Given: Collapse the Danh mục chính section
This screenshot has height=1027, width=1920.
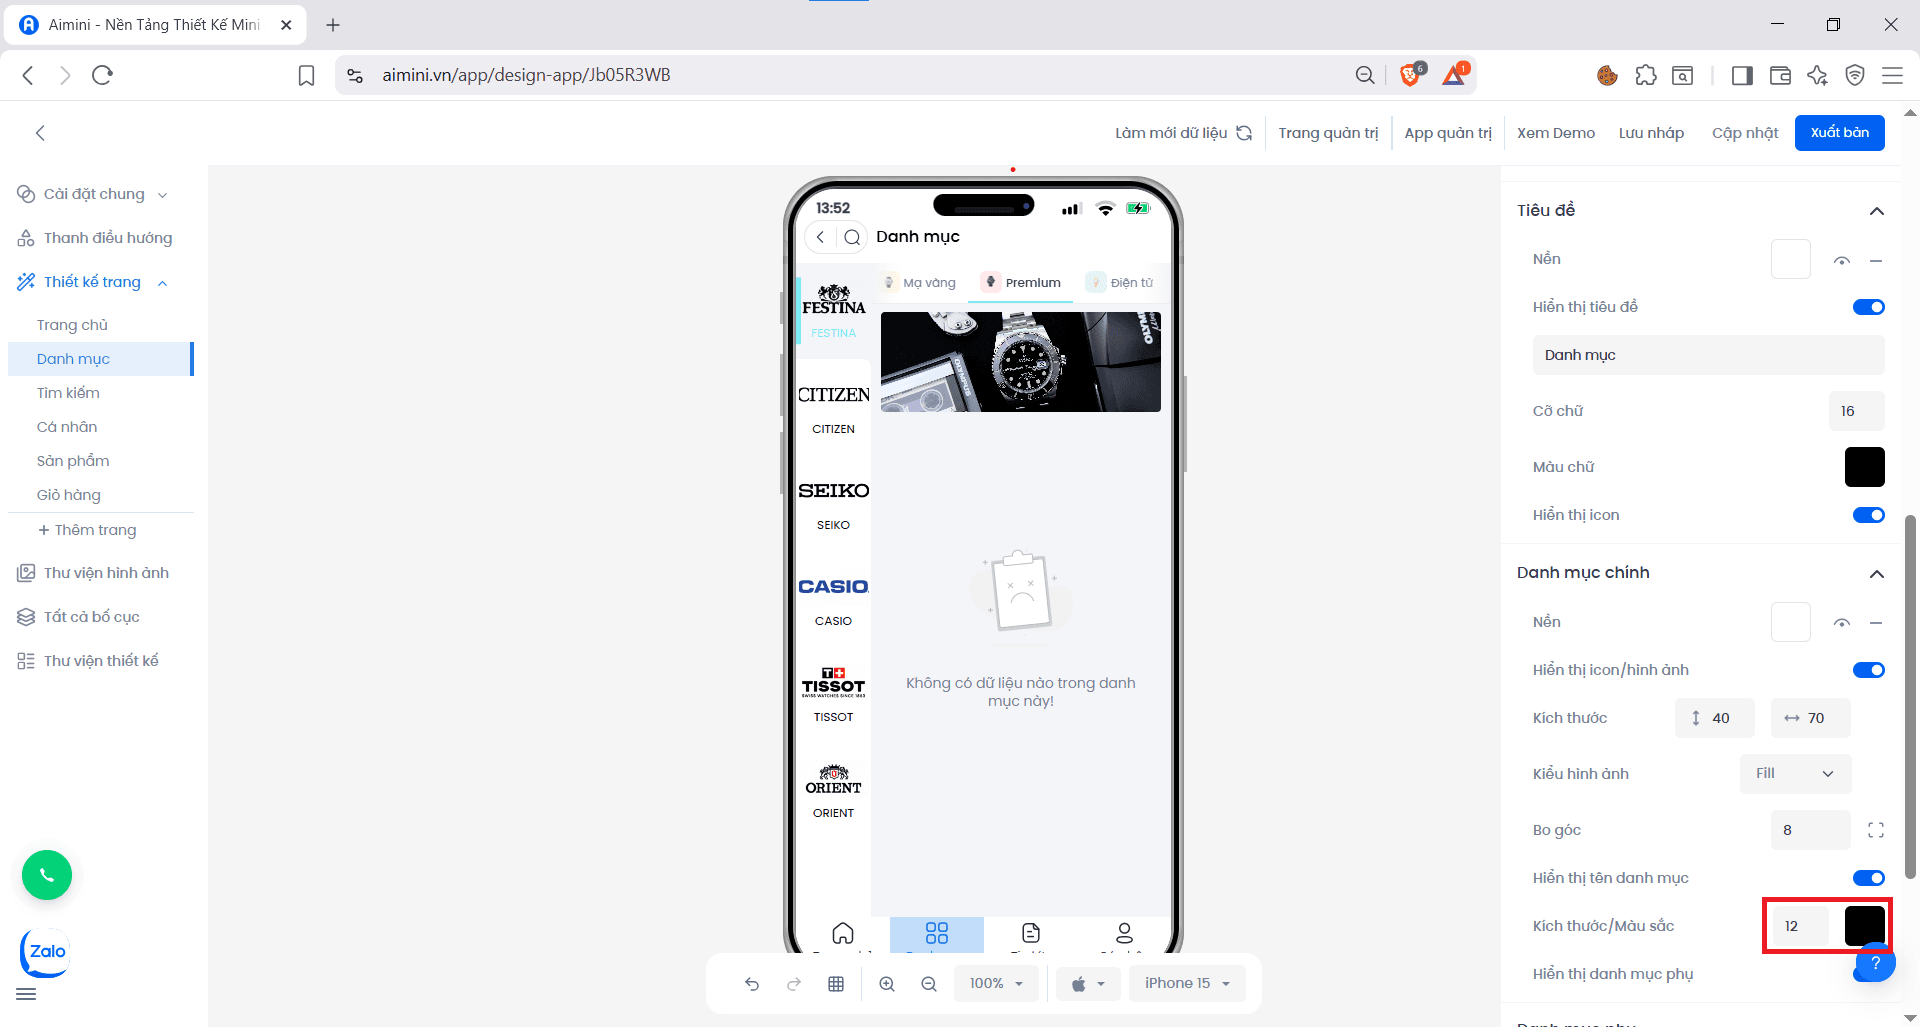Looking at the screenshot, I should click(1876, 573).
